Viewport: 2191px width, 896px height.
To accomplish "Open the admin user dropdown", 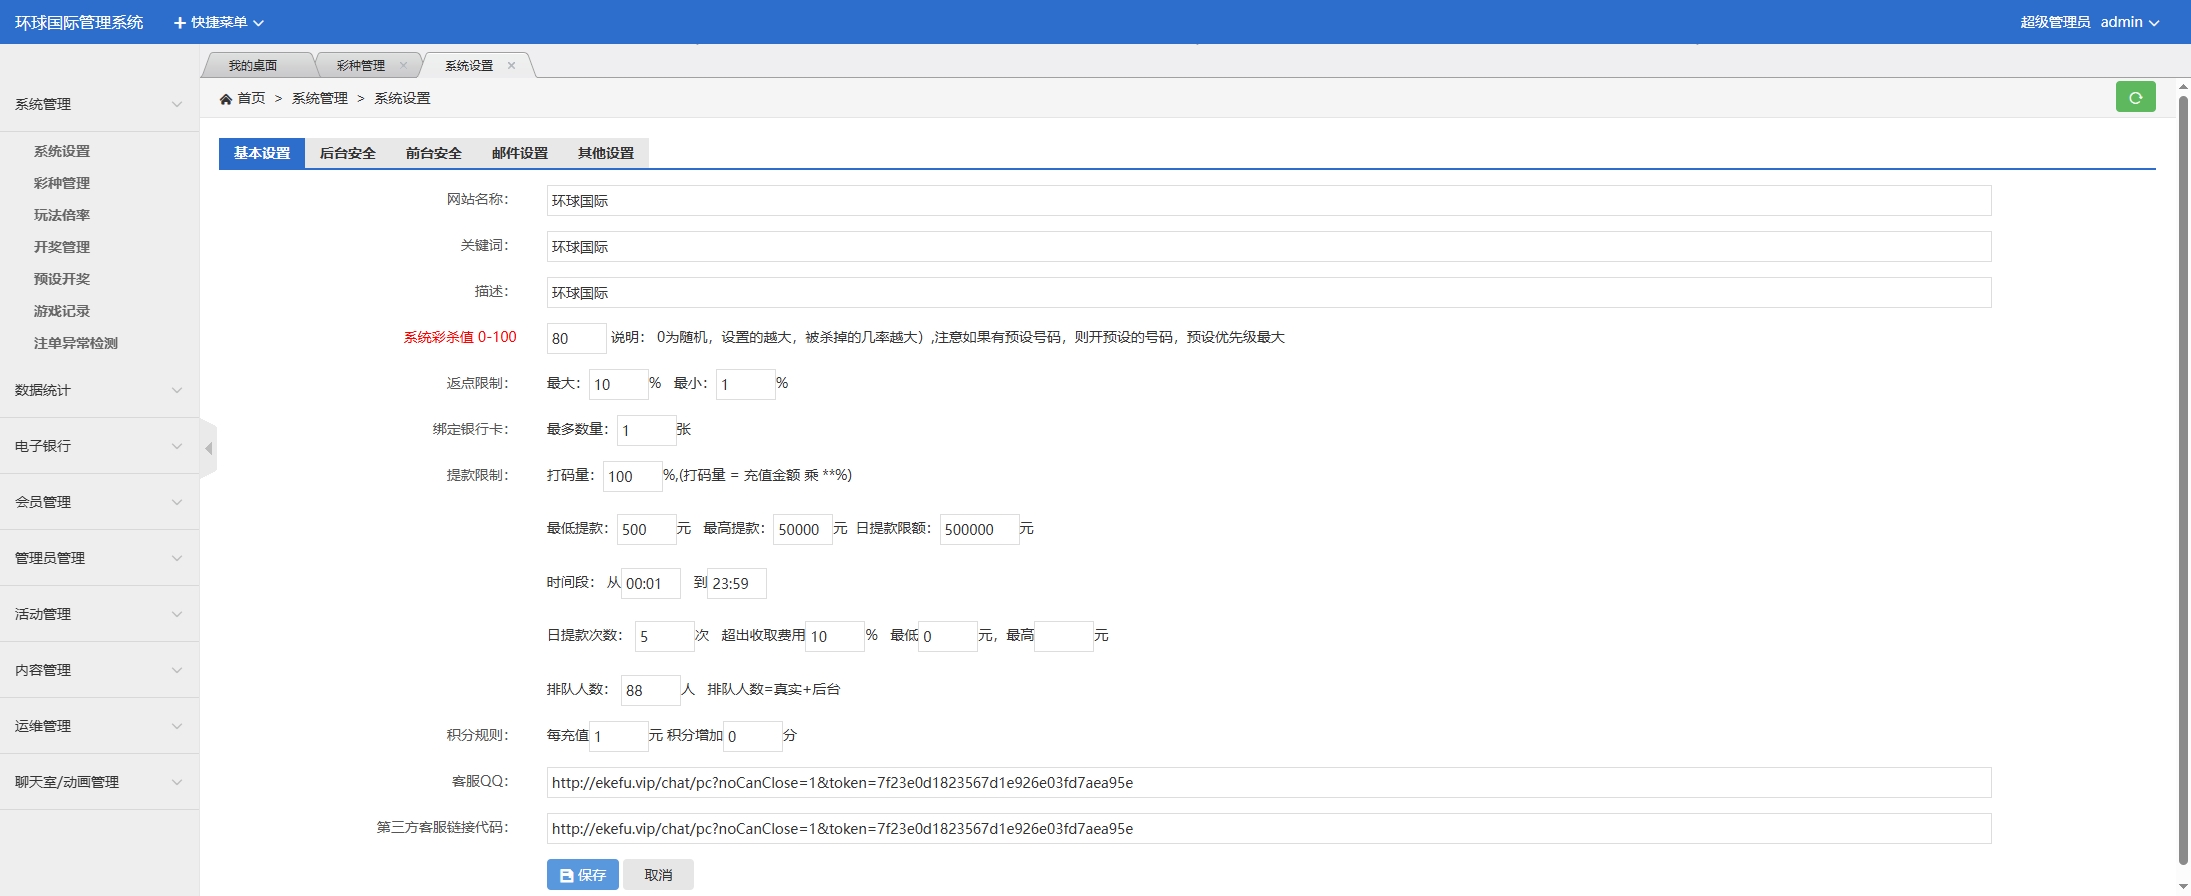I will coord(2129,22).
